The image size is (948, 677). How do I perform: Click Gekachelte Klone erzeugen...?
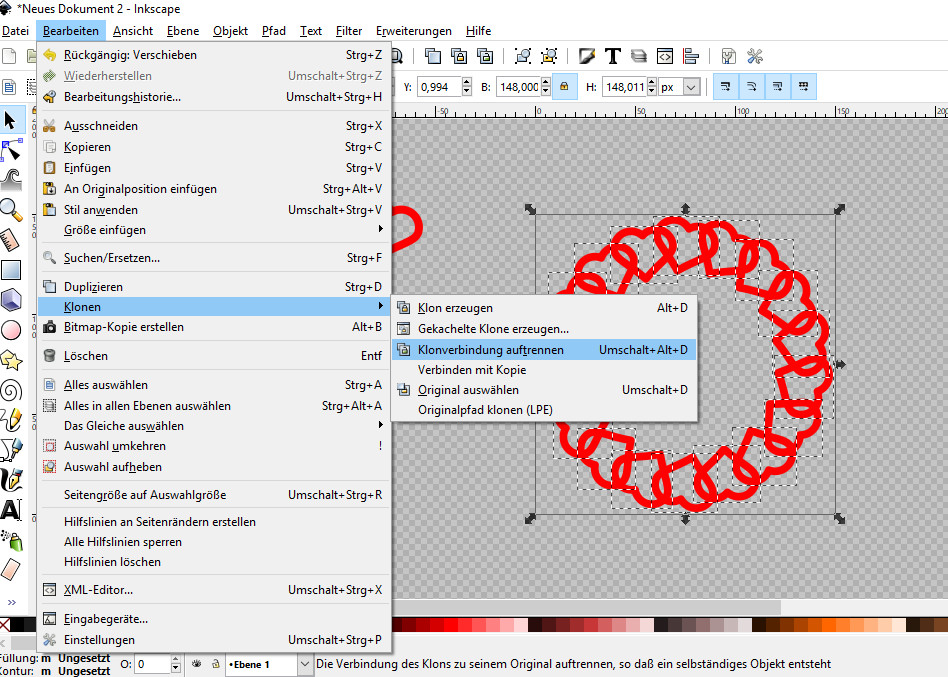tap(493, 329)
